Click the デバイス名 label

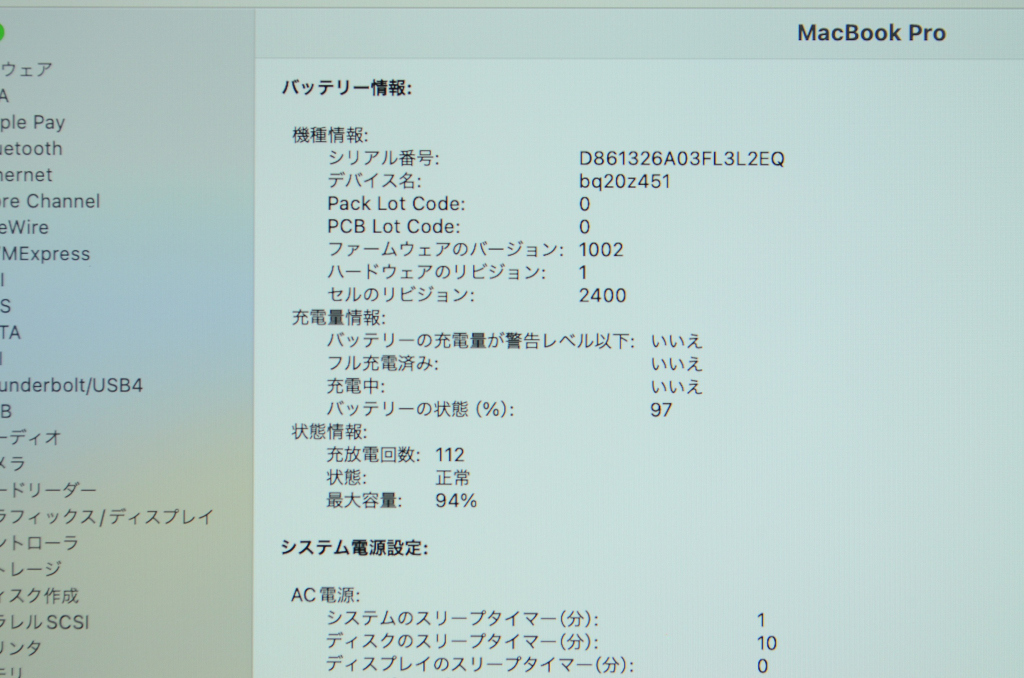pyautogui.click(x=374, y=181)
